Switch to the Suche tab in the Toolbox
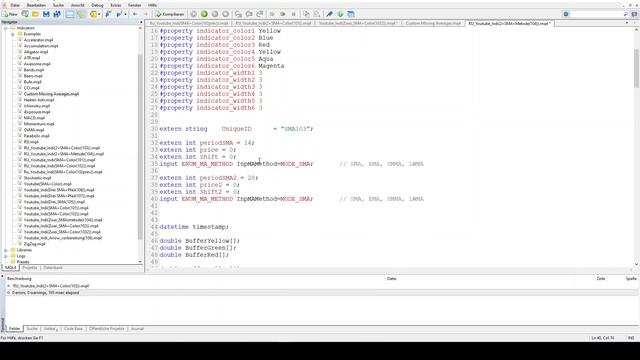The height and width of the screenshot is (360, 640). (x=31, y=329)
